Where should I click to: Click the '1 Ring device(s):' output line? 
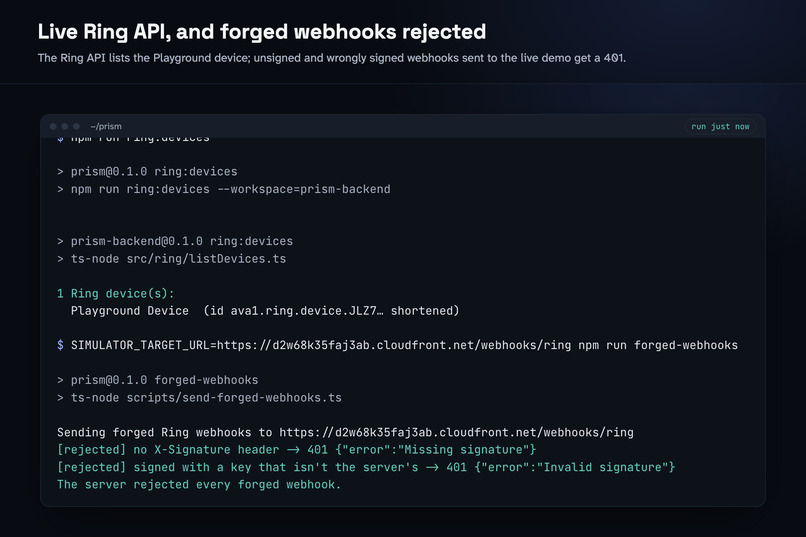coord(116,293)
